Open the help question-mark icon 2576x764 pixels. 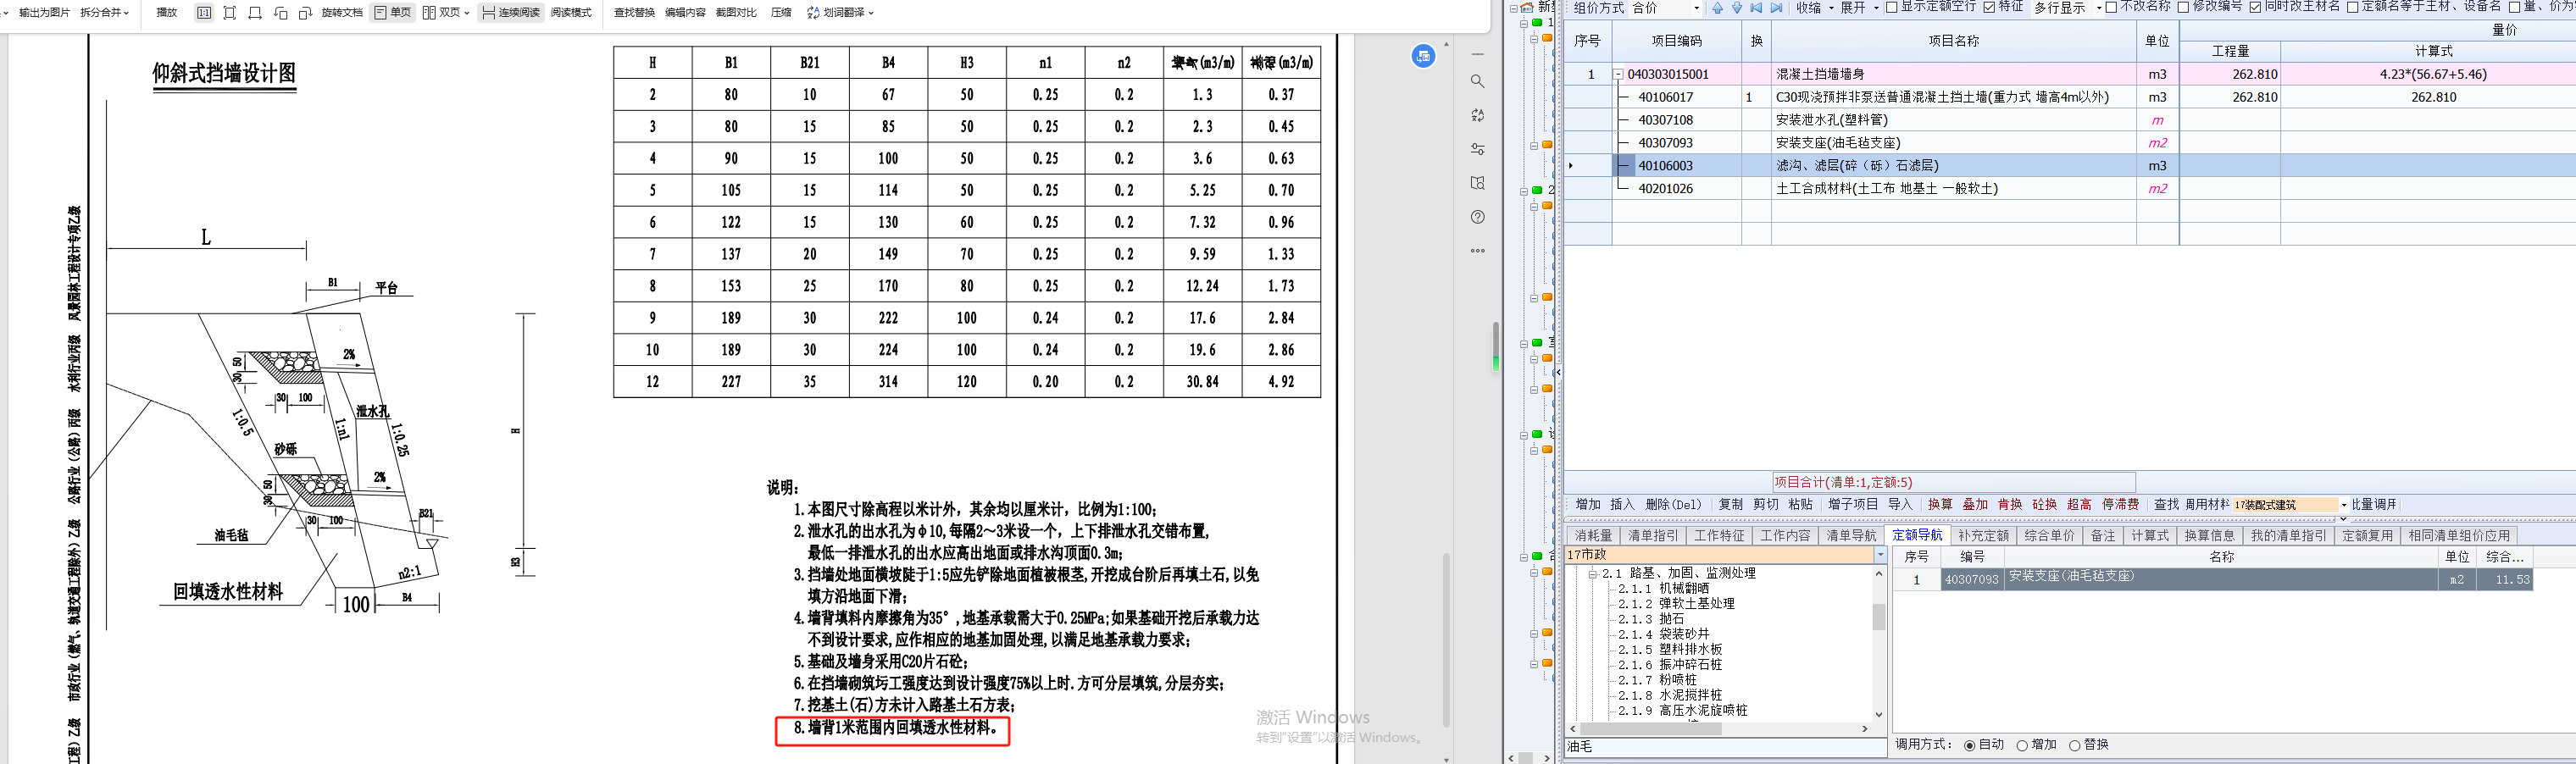coord(1478,217)
